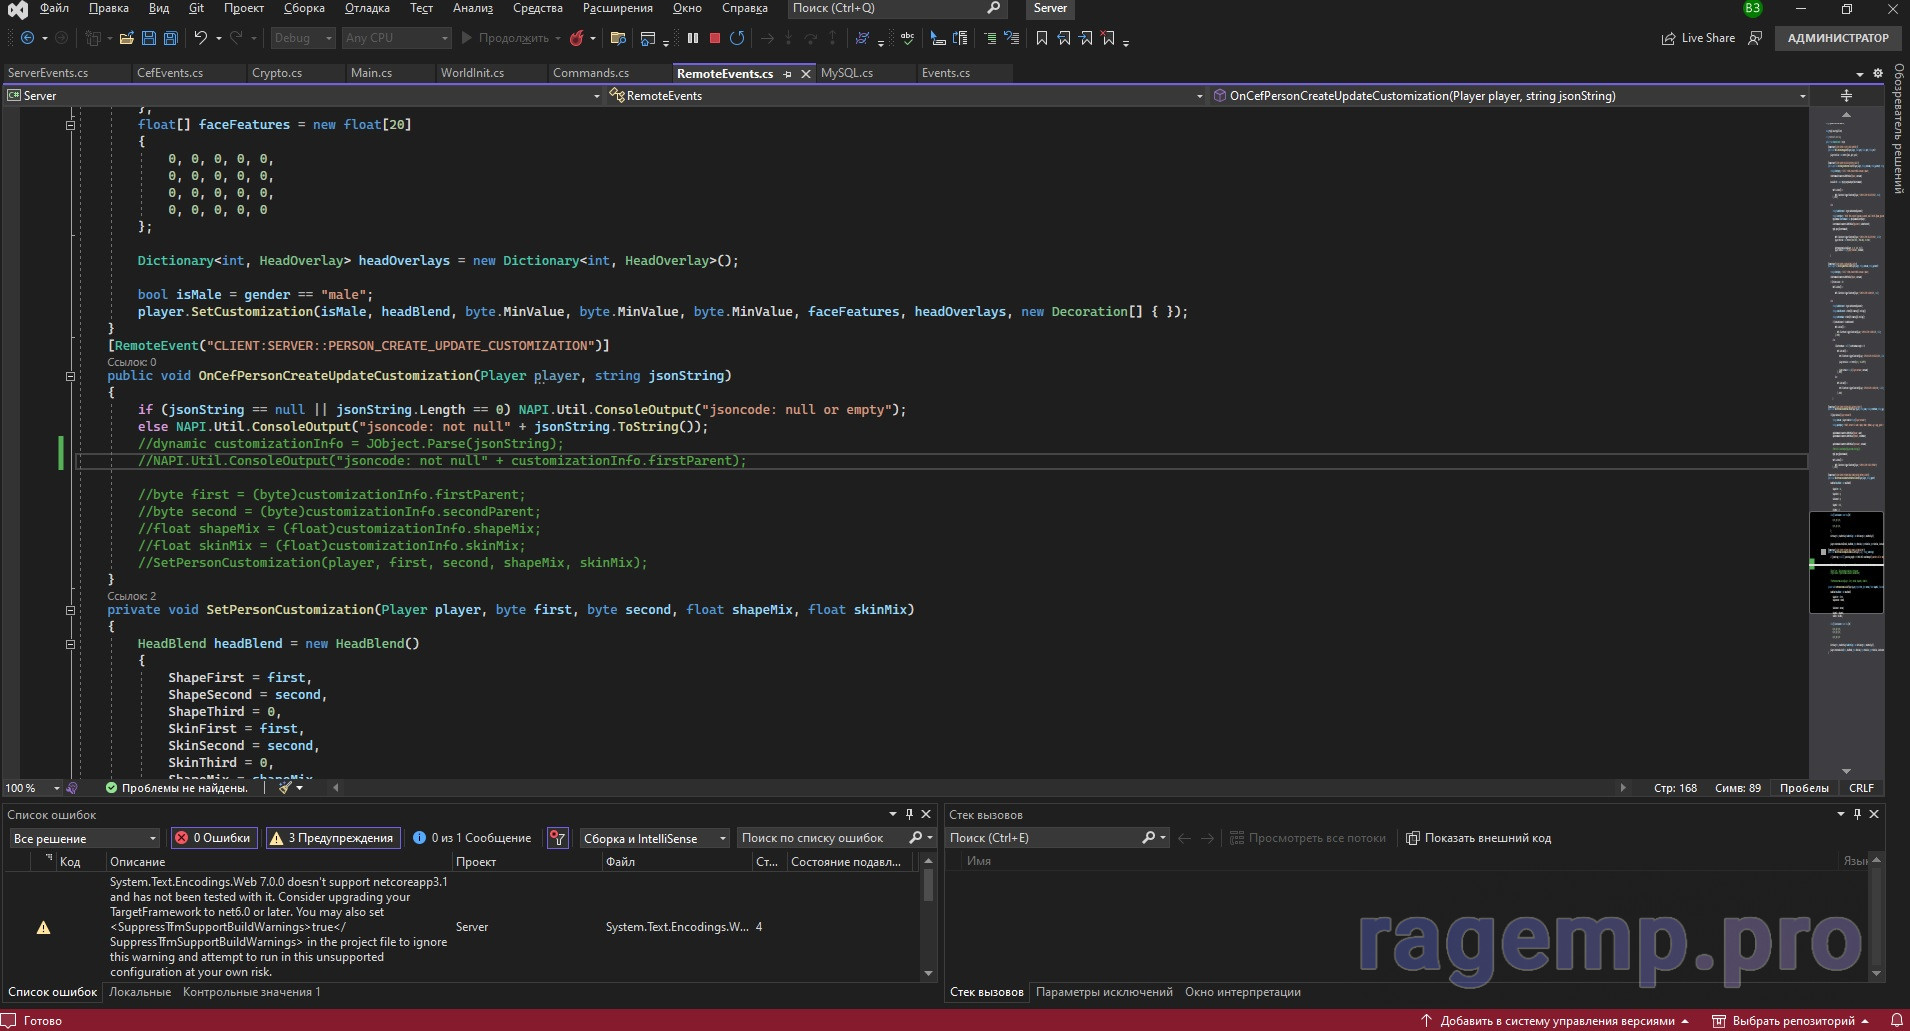
Task: Open the feedback icon next to Live Share
Action: click(1755, 38)
